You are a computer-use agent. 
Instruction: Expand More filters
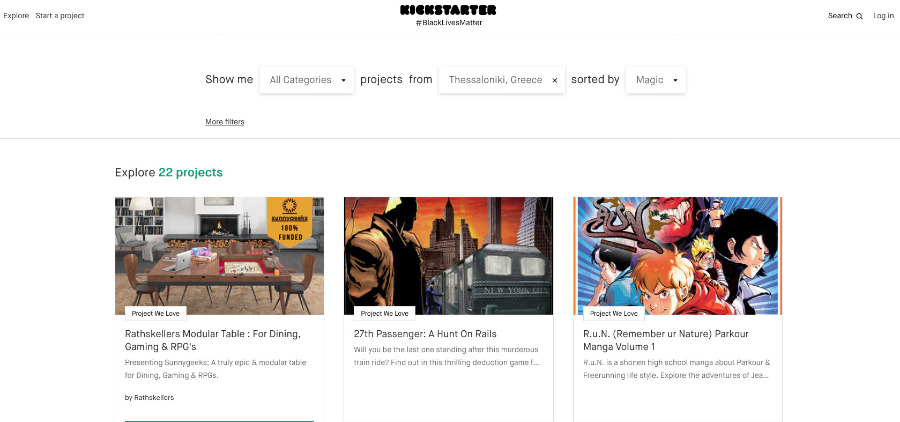click(x=224, y=122)
